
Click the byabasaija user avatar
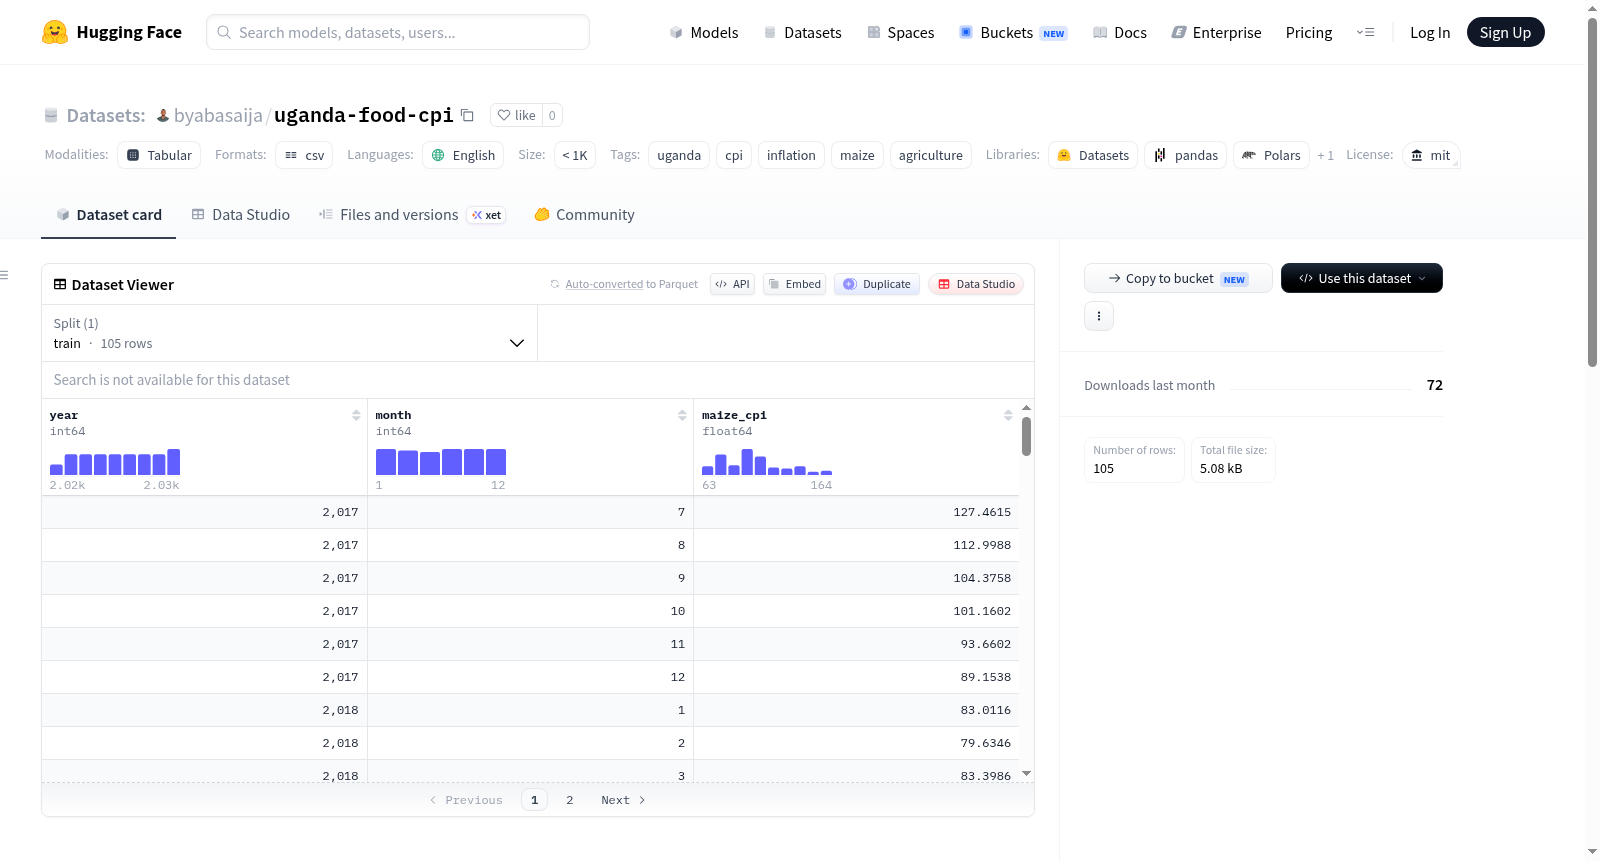pyautogui.click(x=163, y=115)
